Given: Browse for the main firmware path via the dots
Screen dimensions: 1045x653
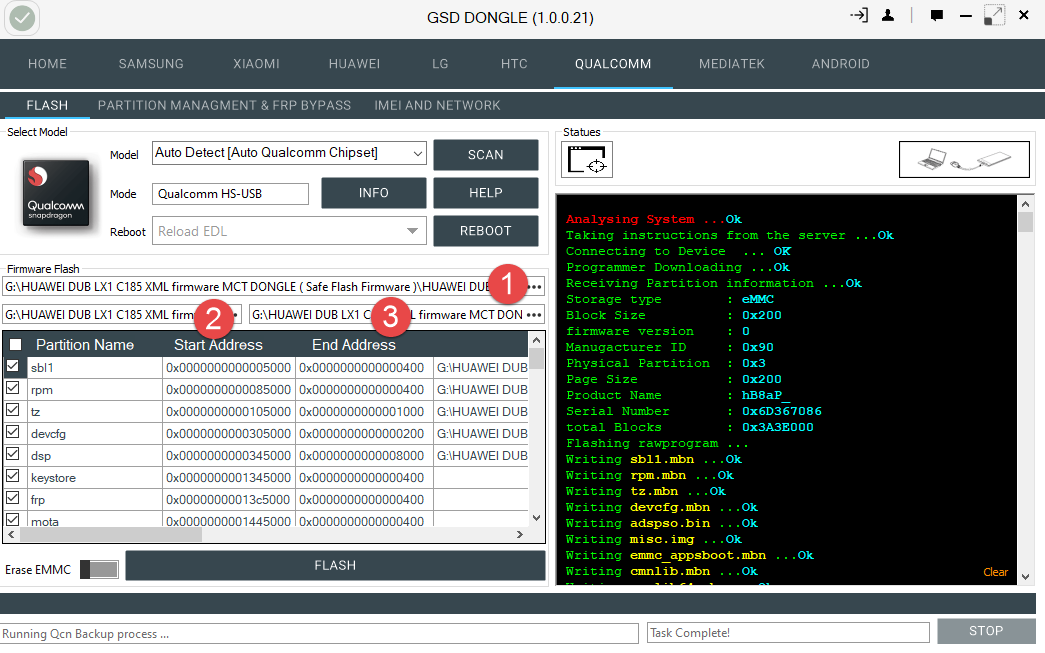Looking at the screenshot, I should tap(534, 287).
